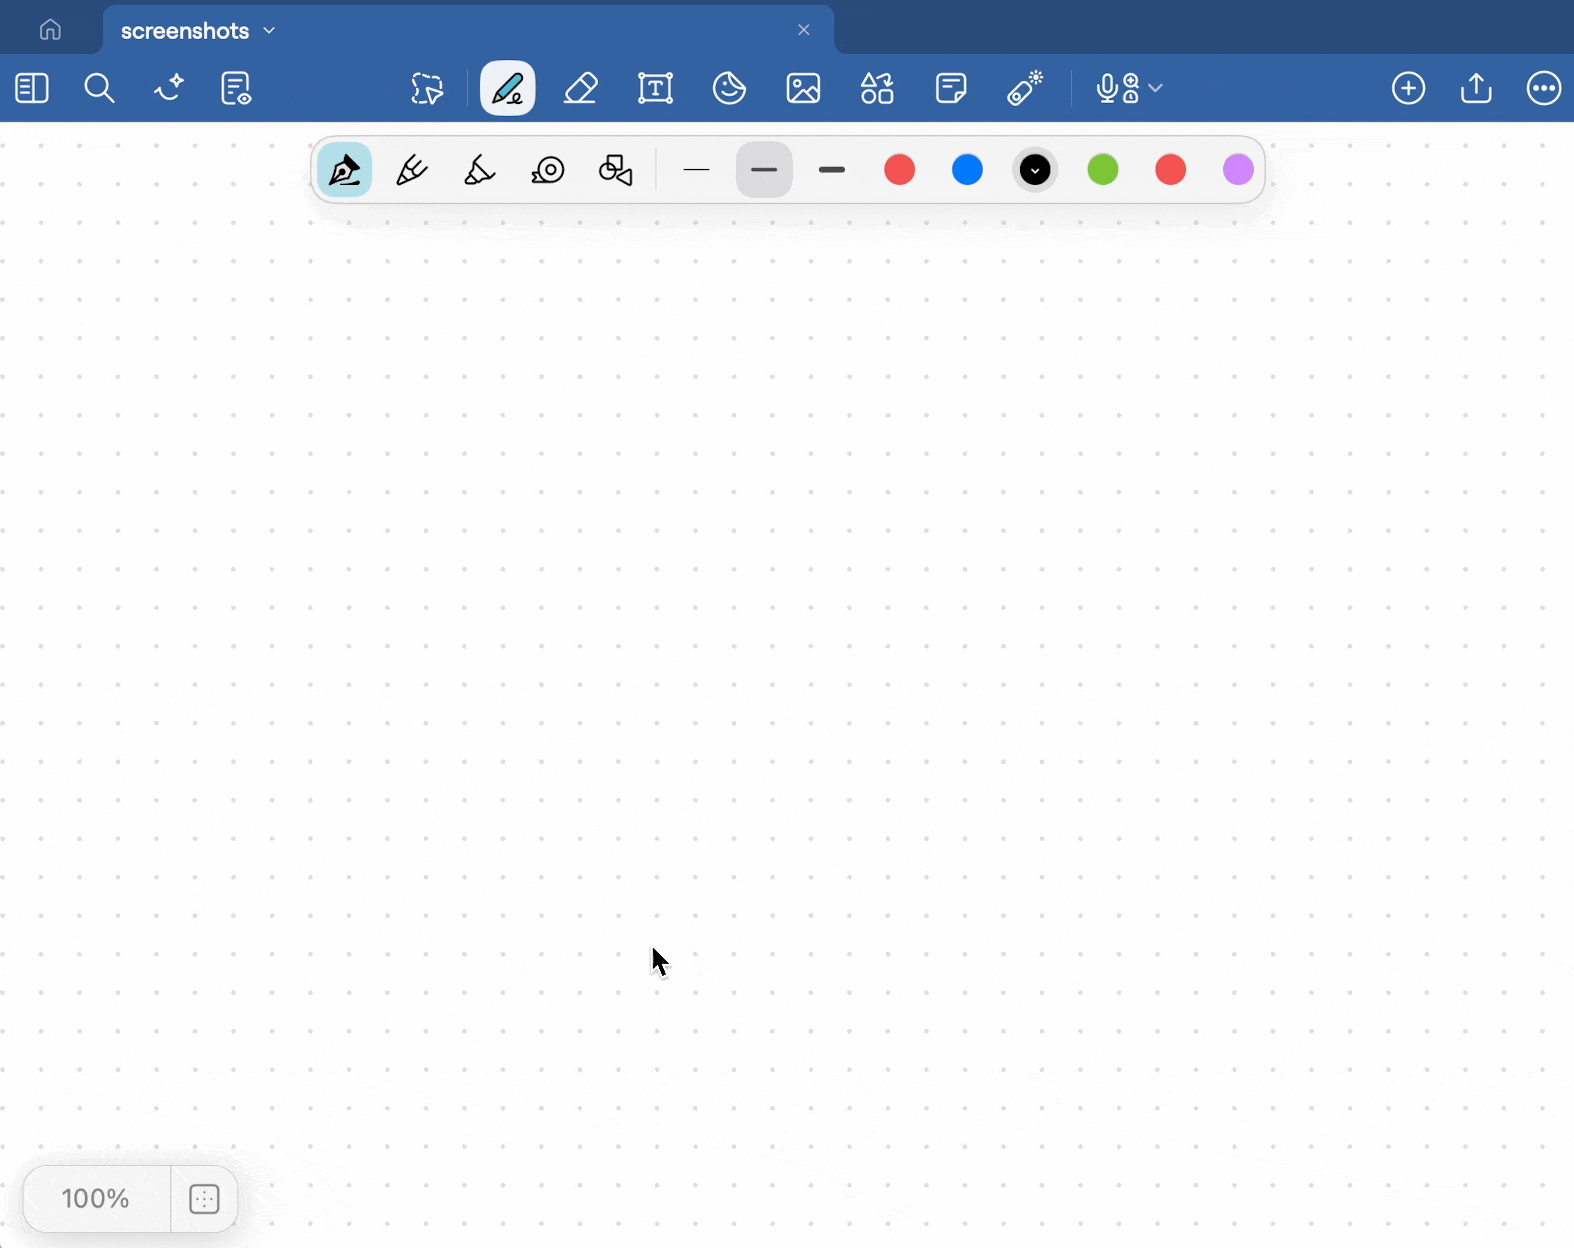Choose the fountain pen type
The height and width of the screenshot is (1248, 1574).
click(x=345, y=170)
